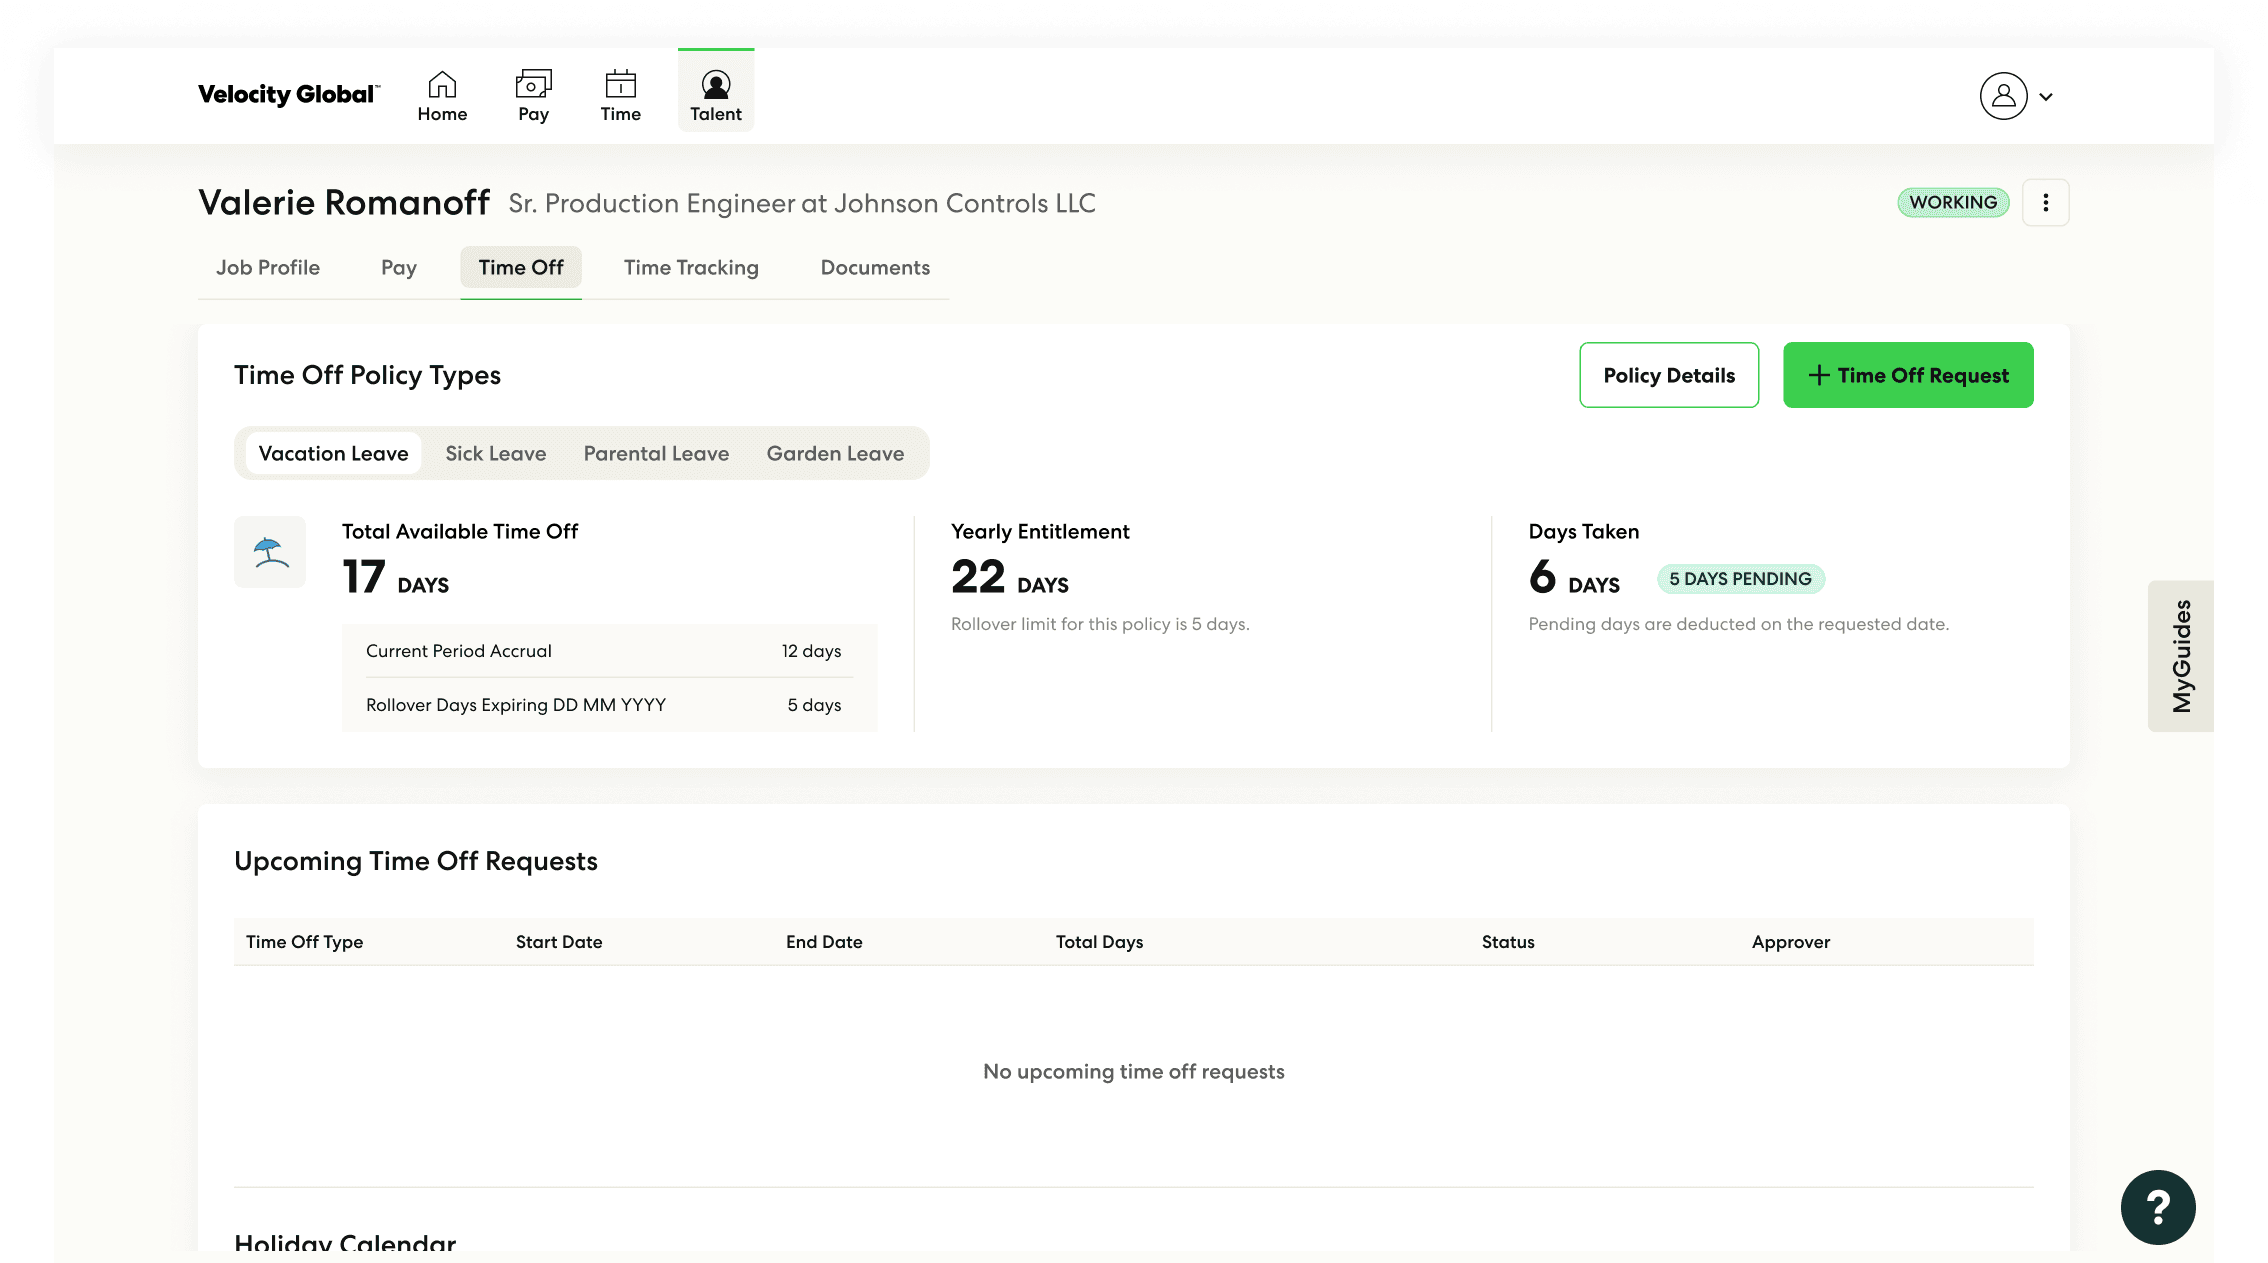
Task: Click the Velocity Global logo
Action: coord(288,95)
